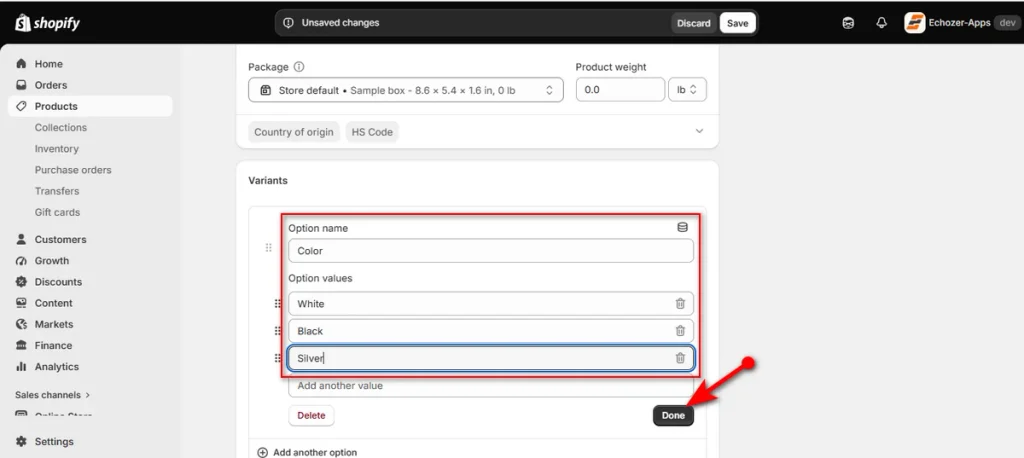
Task: Click the Package info icon
Action: click(x=299, y=67)
